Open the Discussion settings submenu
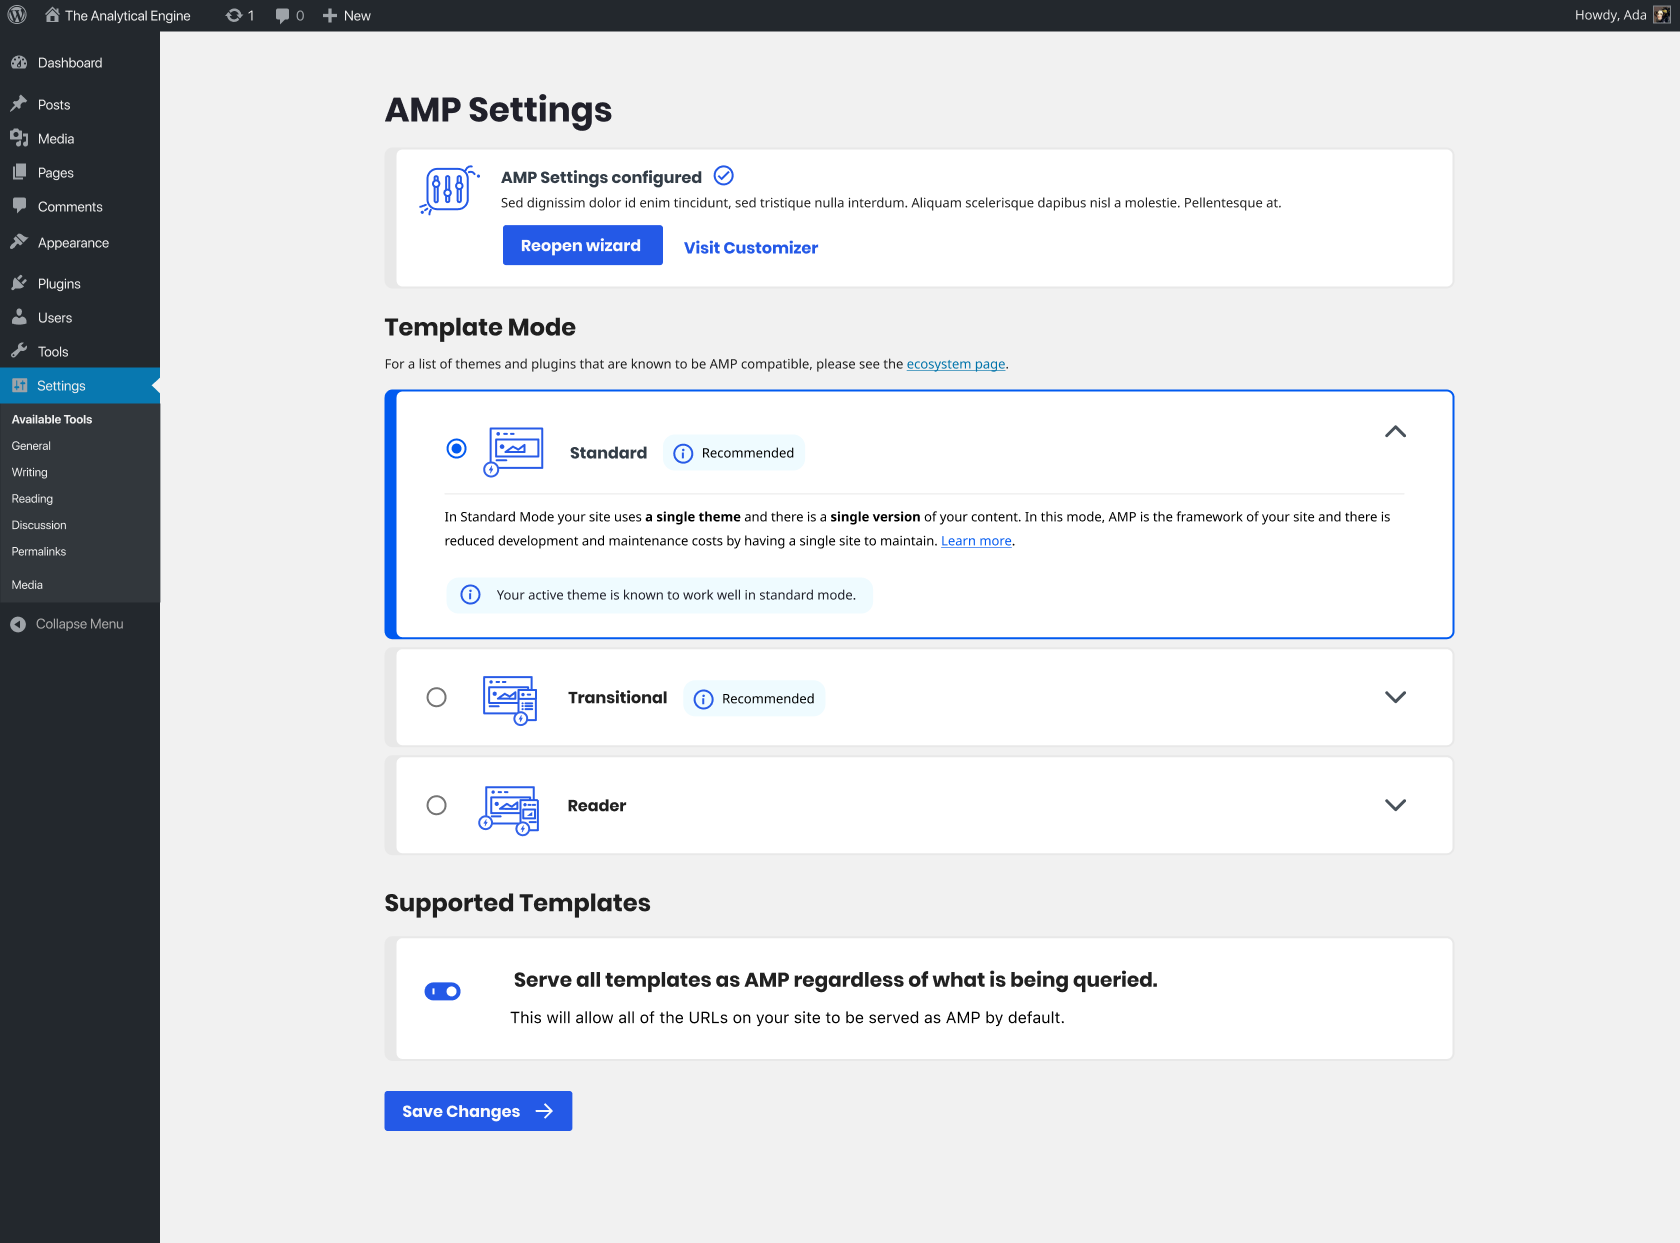This screenshot has width=1680, height=1243. [x=39, y=525]
